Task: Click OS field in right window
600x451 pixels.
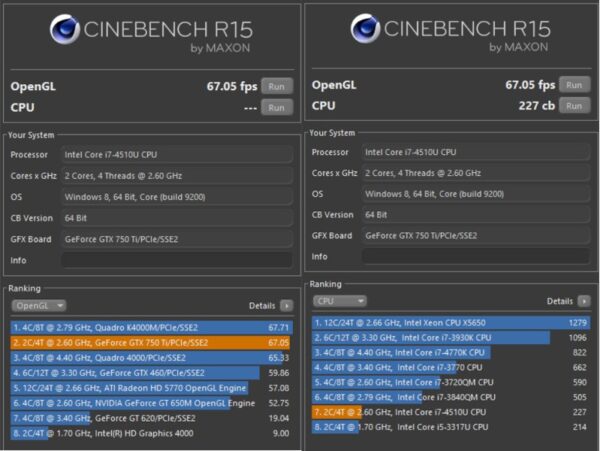Action: [476, 194]
